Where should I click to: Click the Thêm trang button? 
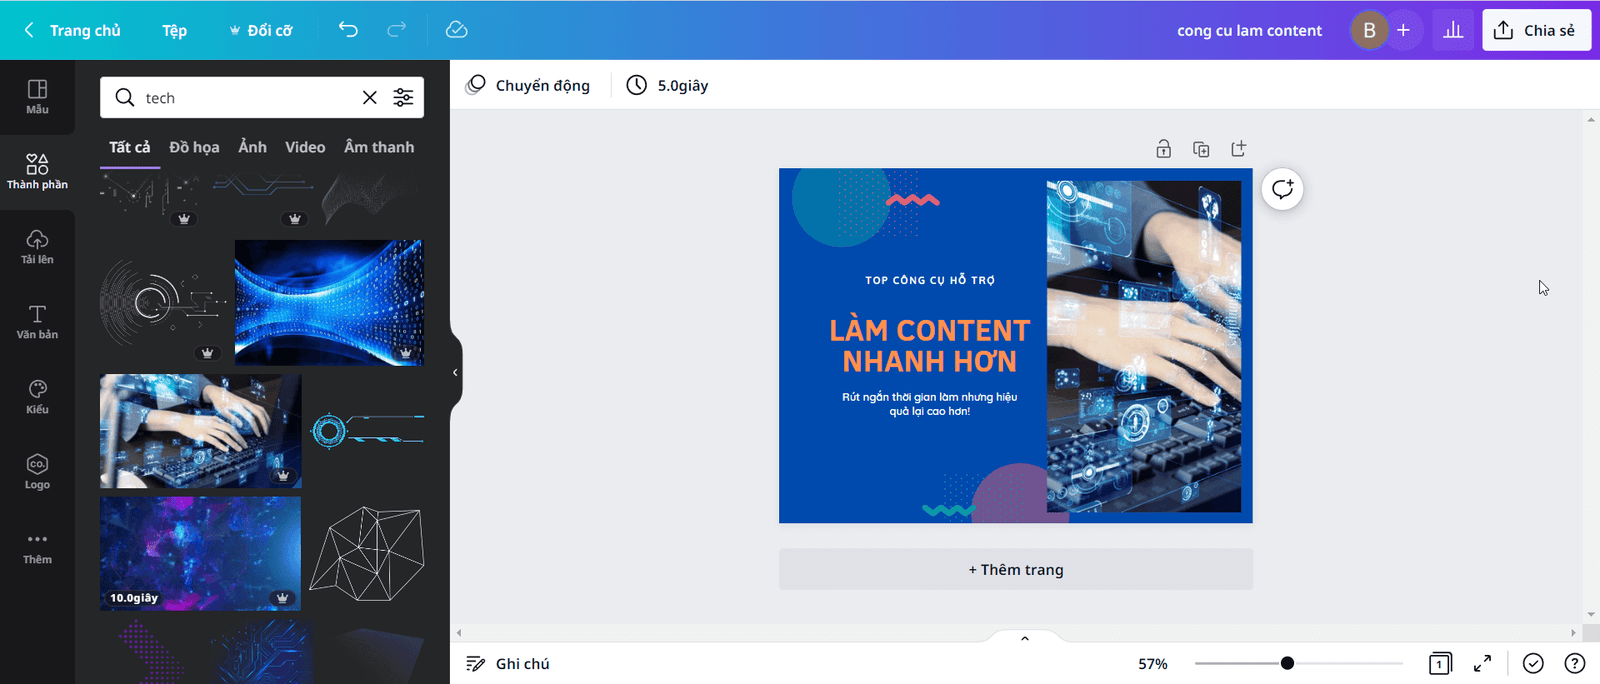[1016, 569]
